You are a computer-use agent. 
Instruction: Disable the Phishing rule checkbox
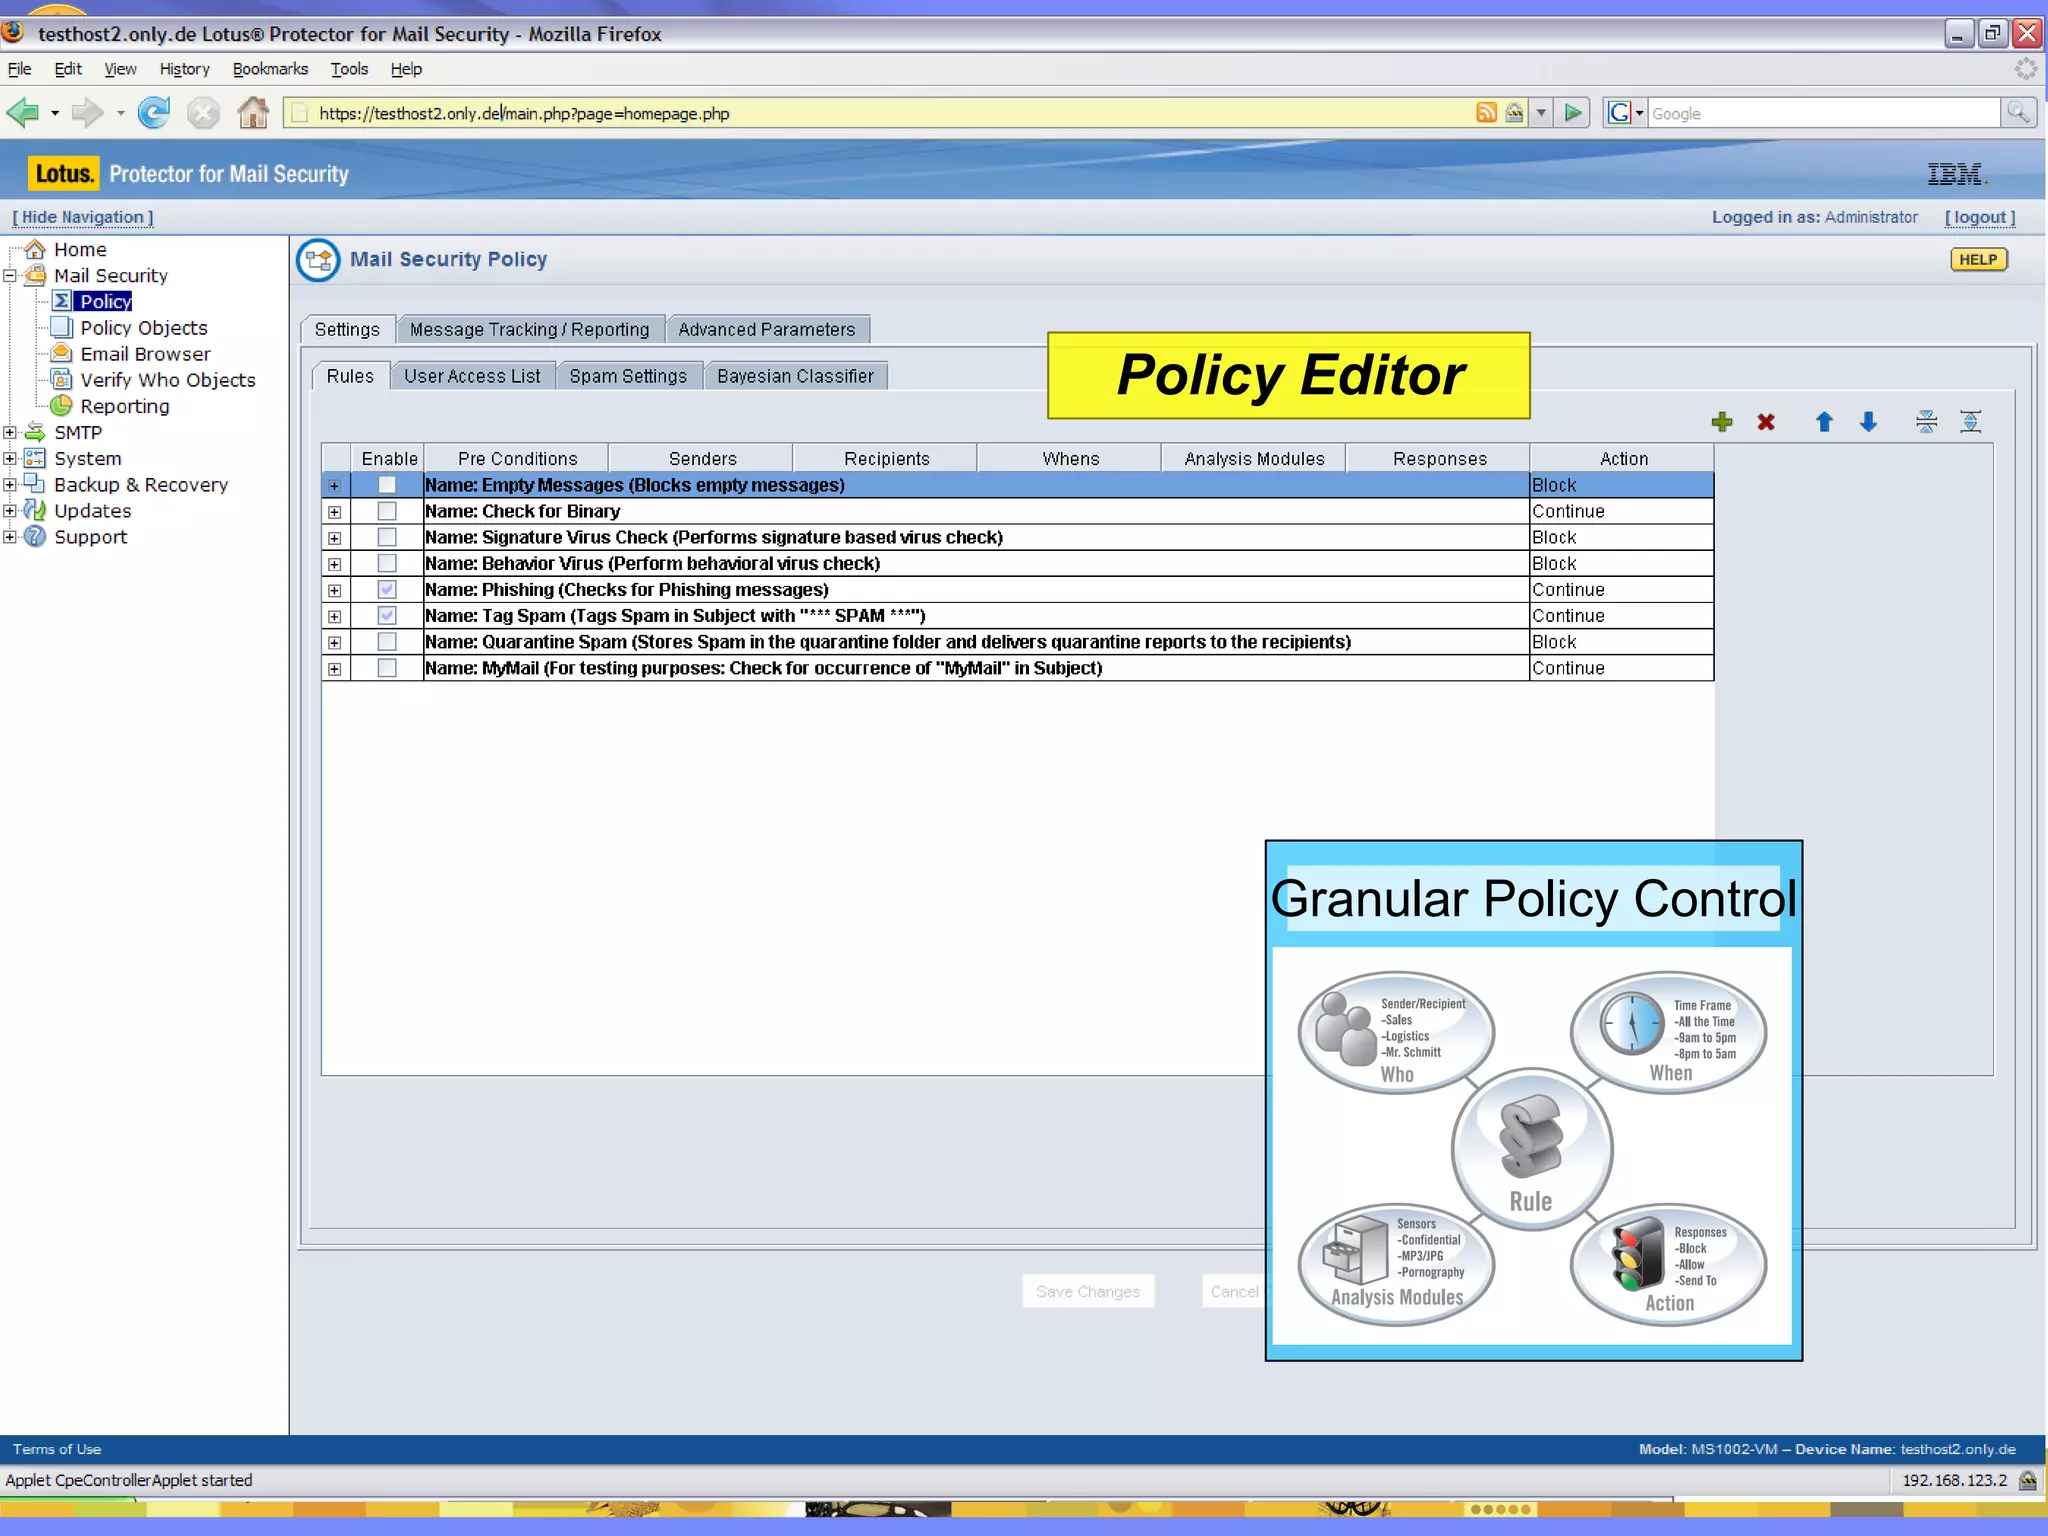tap(387, 589)
